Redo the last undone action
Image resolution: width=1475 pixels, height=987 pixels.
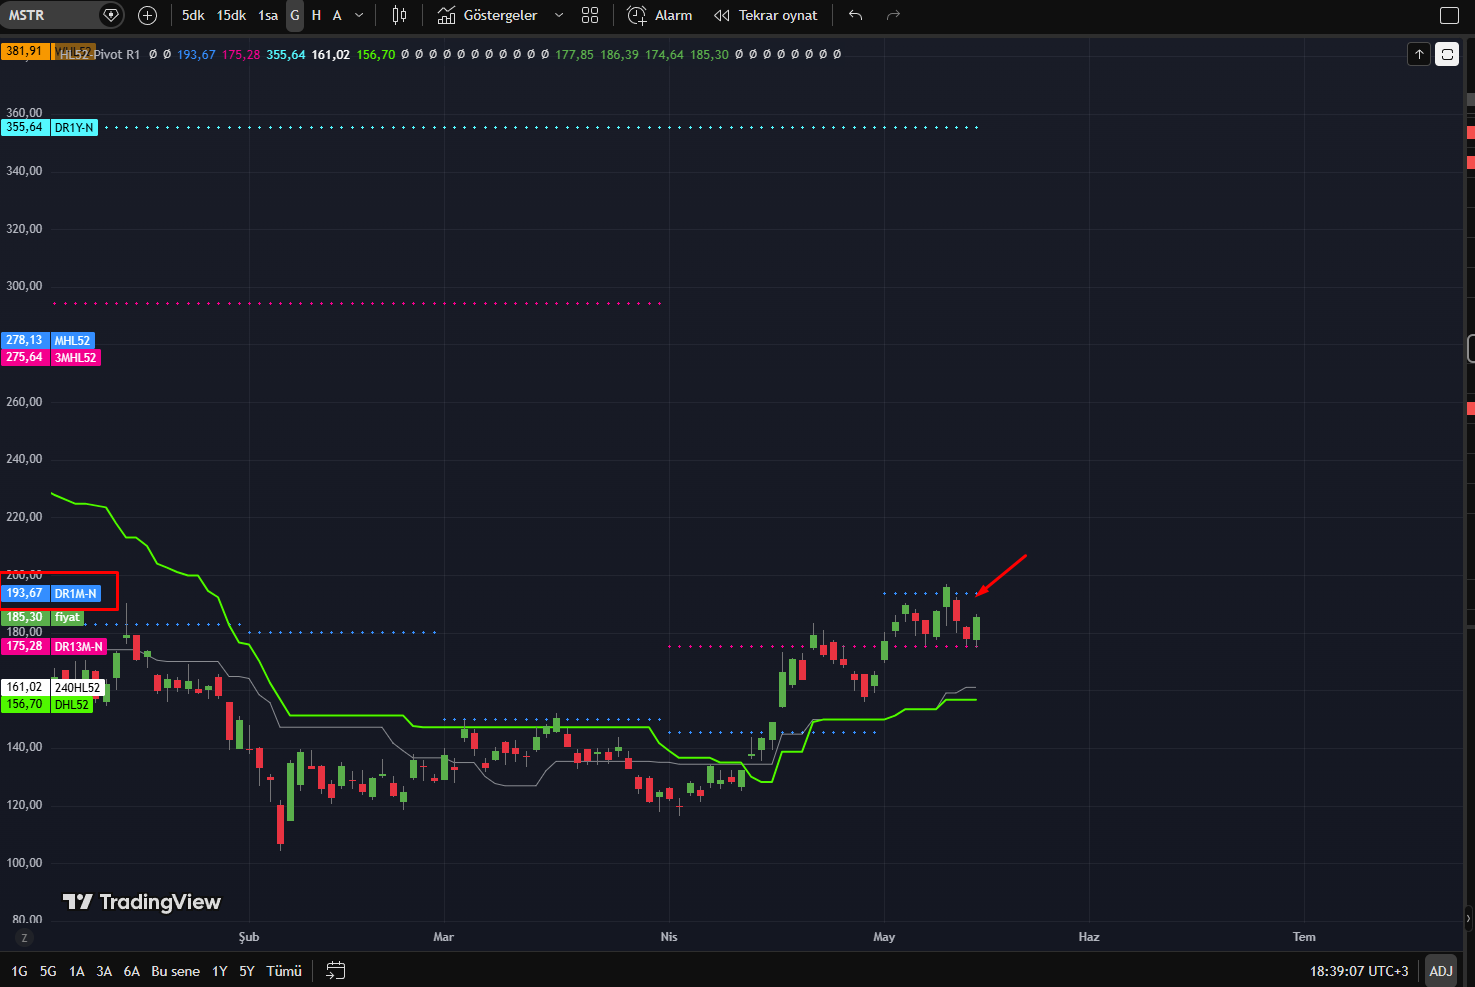click(x=893, y=15)
